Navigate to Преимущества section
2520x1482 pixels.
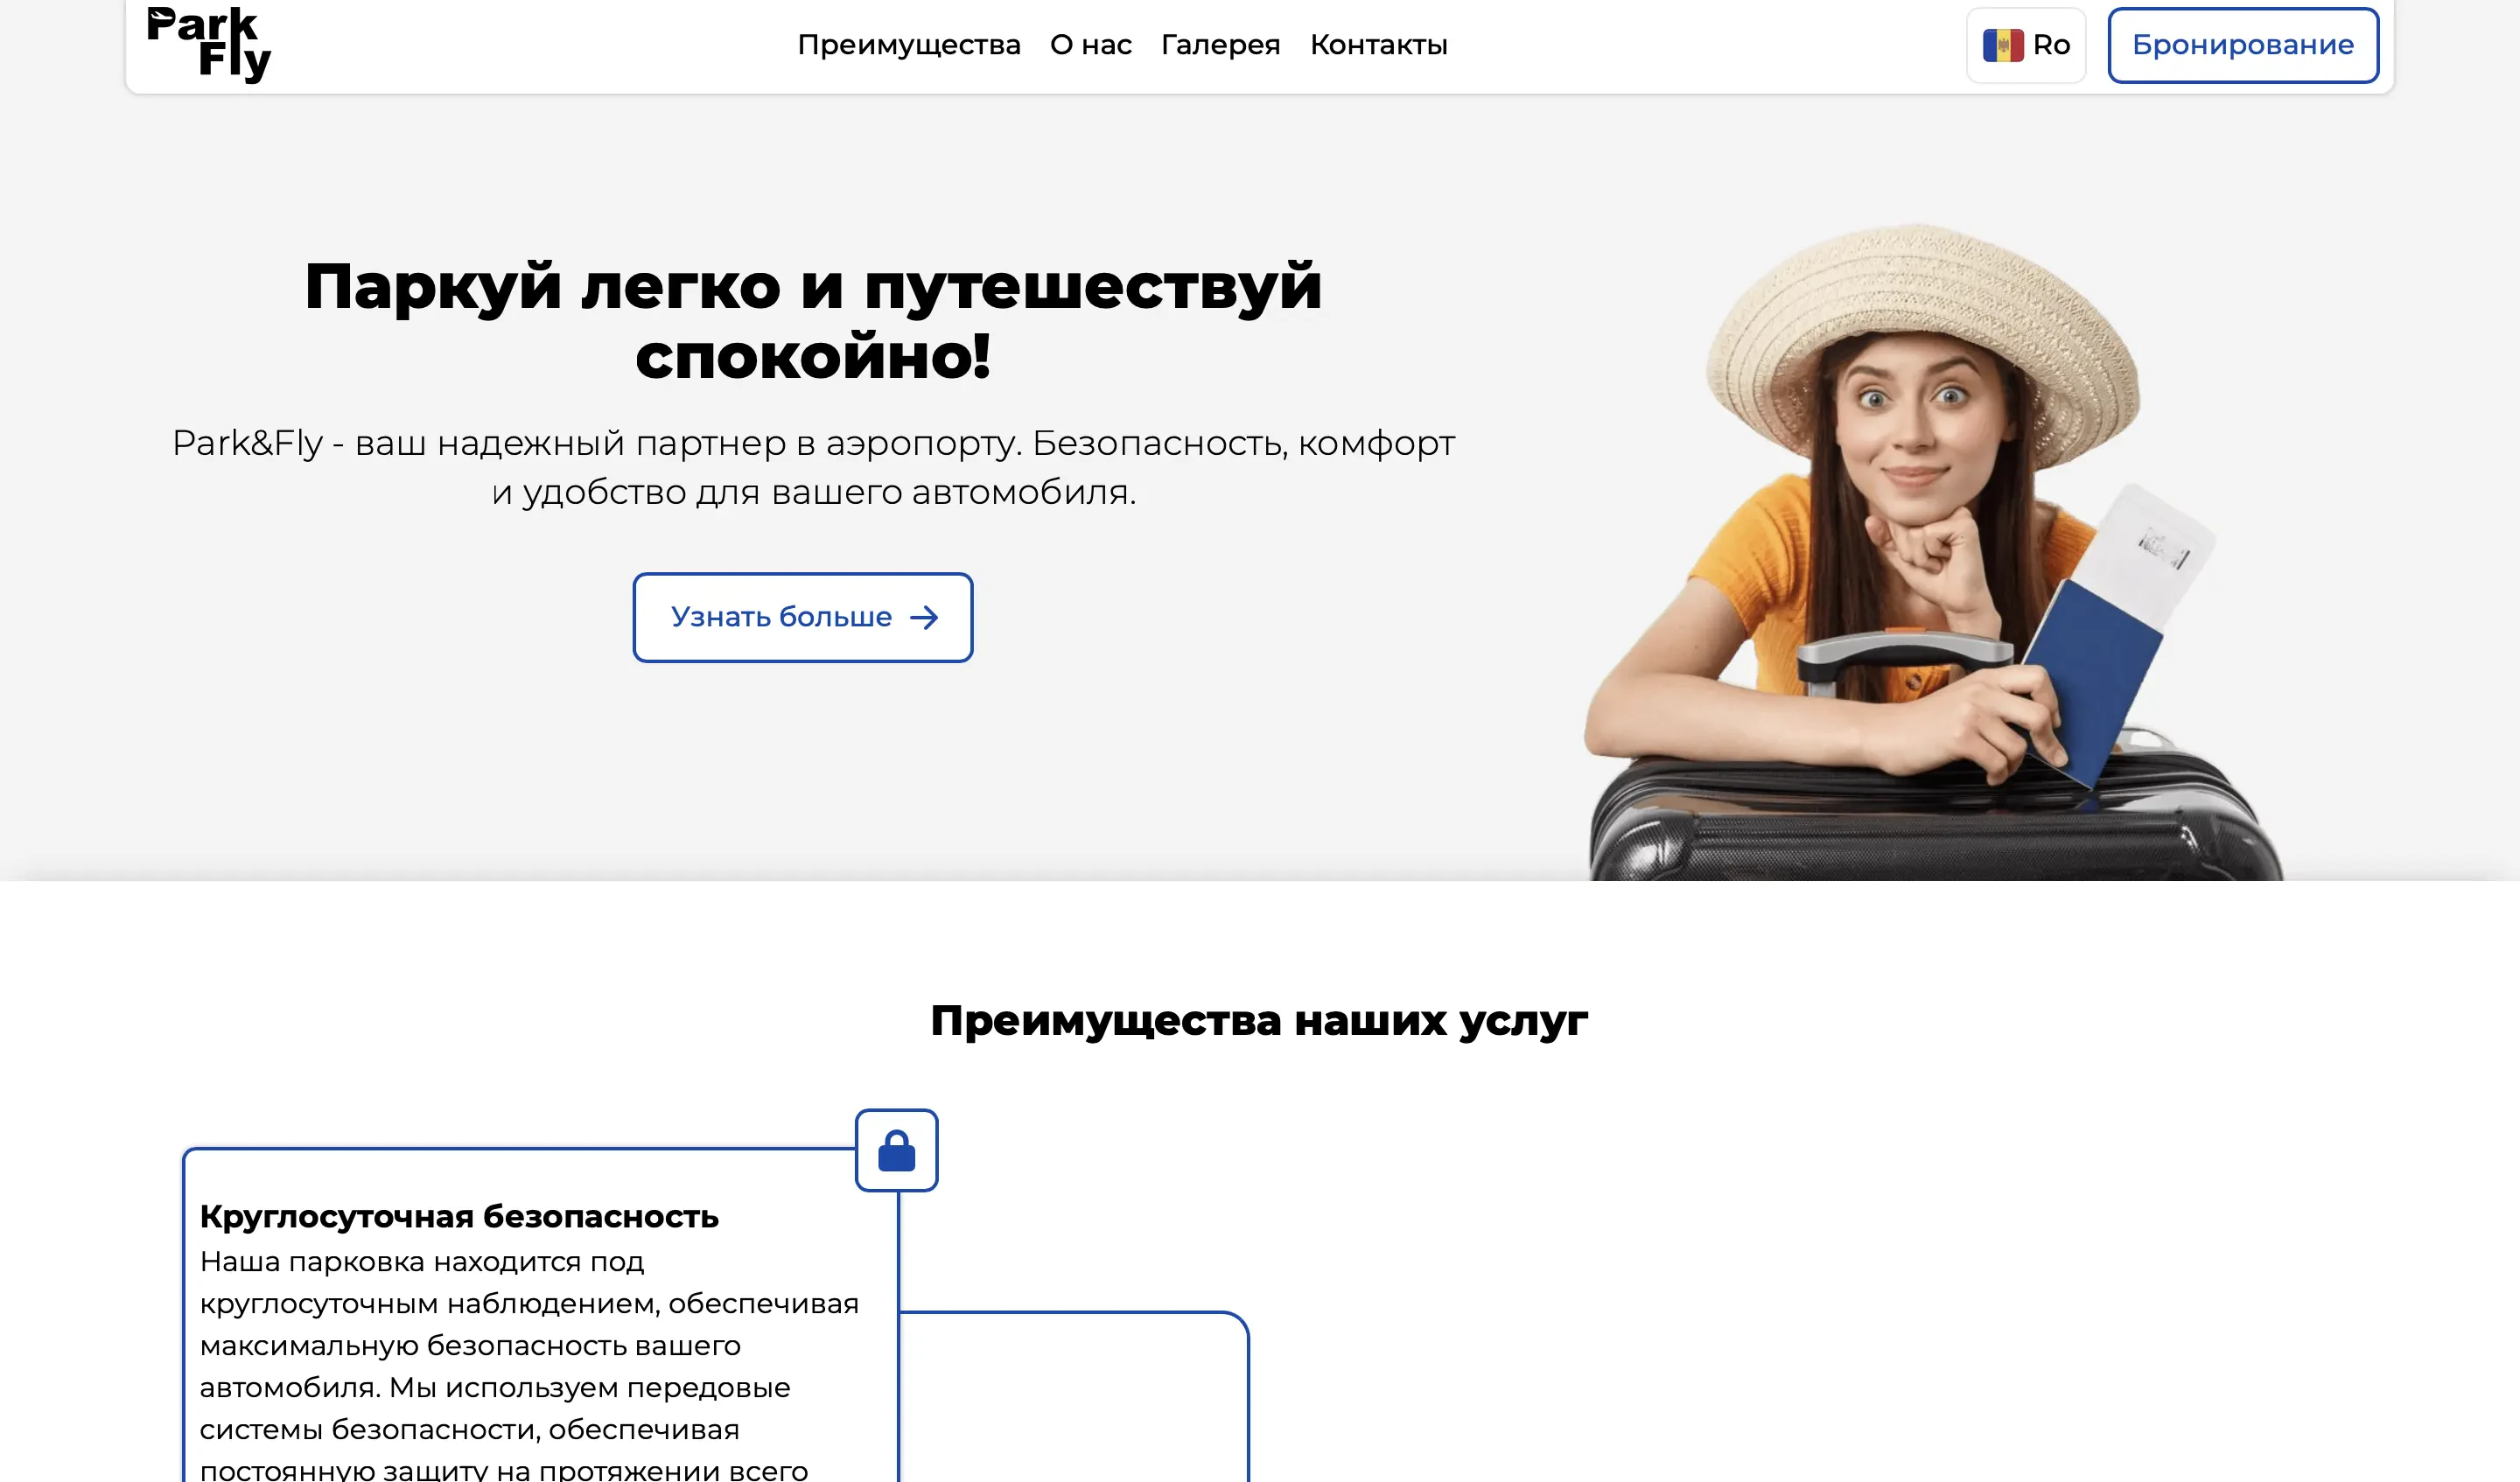click(x=909, y=44)
